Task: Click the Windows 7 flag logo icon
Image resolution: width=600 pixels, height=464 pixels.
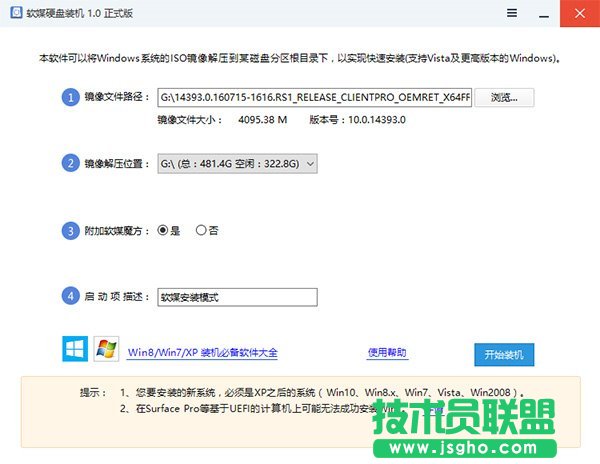Action: coord(106,349)
